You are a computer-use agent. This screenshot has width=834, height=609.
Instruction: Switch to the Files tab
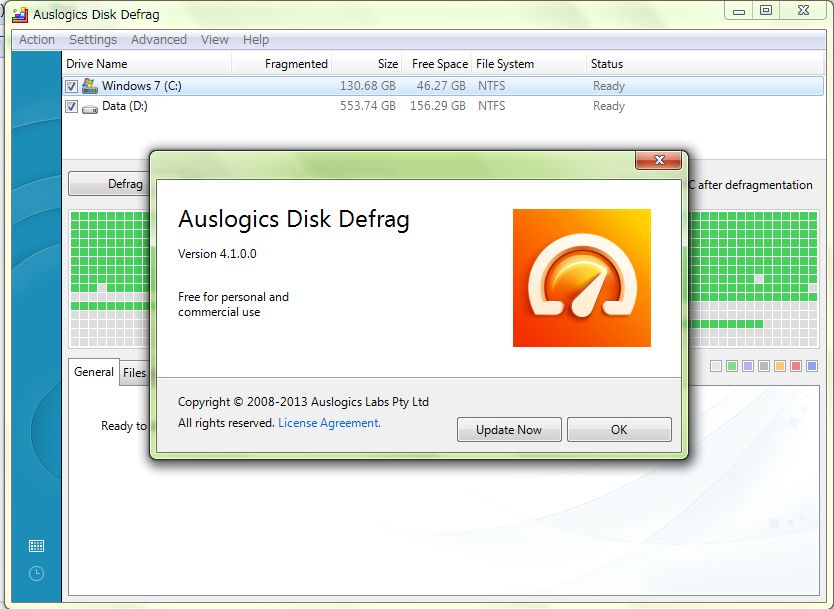tap(135, 373)
